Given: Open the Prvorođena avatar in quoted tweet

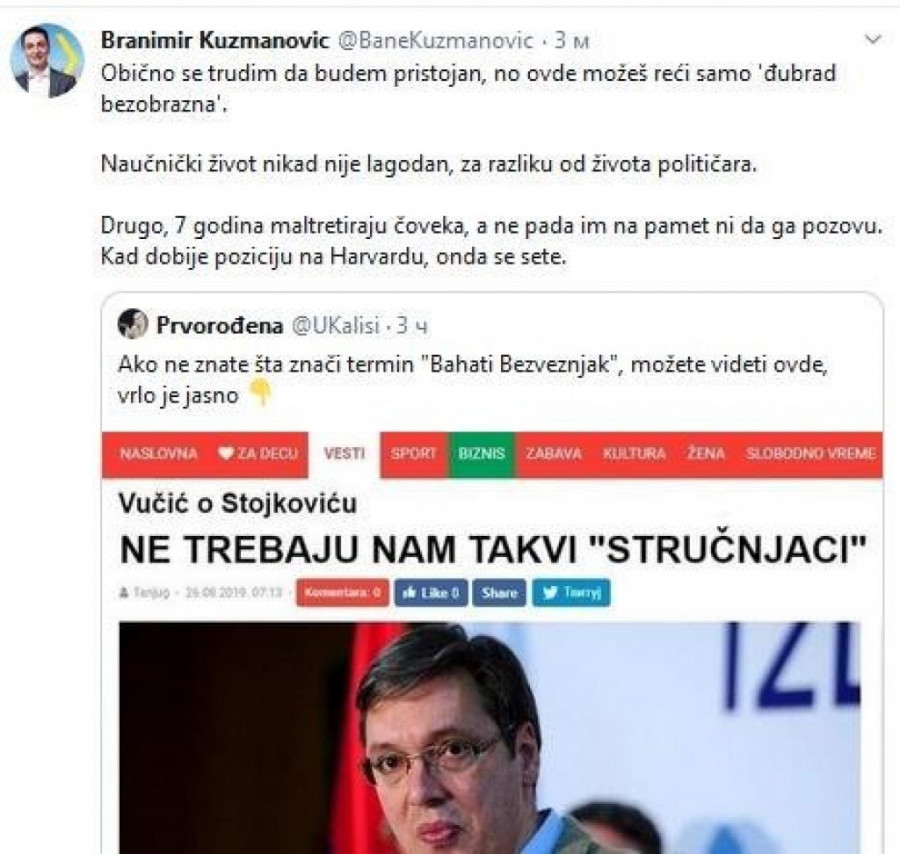Looking at the screenshot, I should click(x=133, y=324).
